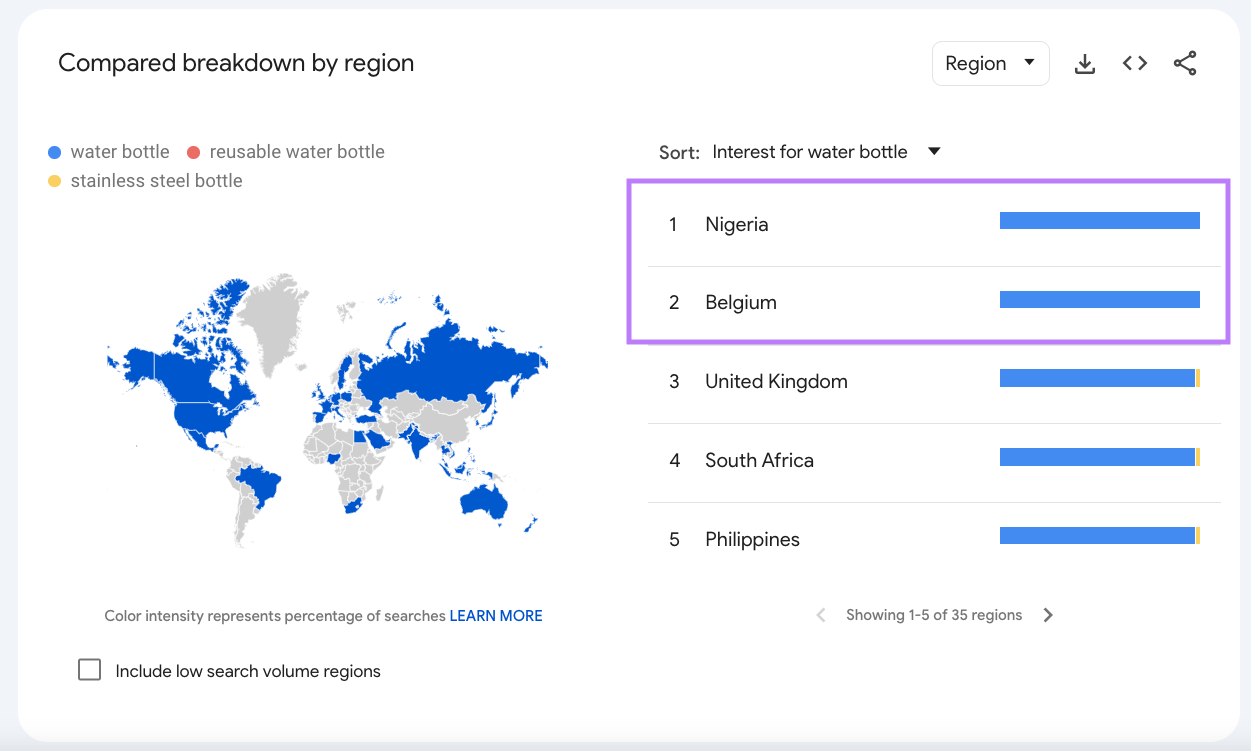
Task: Click the yellow stainless steel bottle legend dot
Action: (53, 180)
